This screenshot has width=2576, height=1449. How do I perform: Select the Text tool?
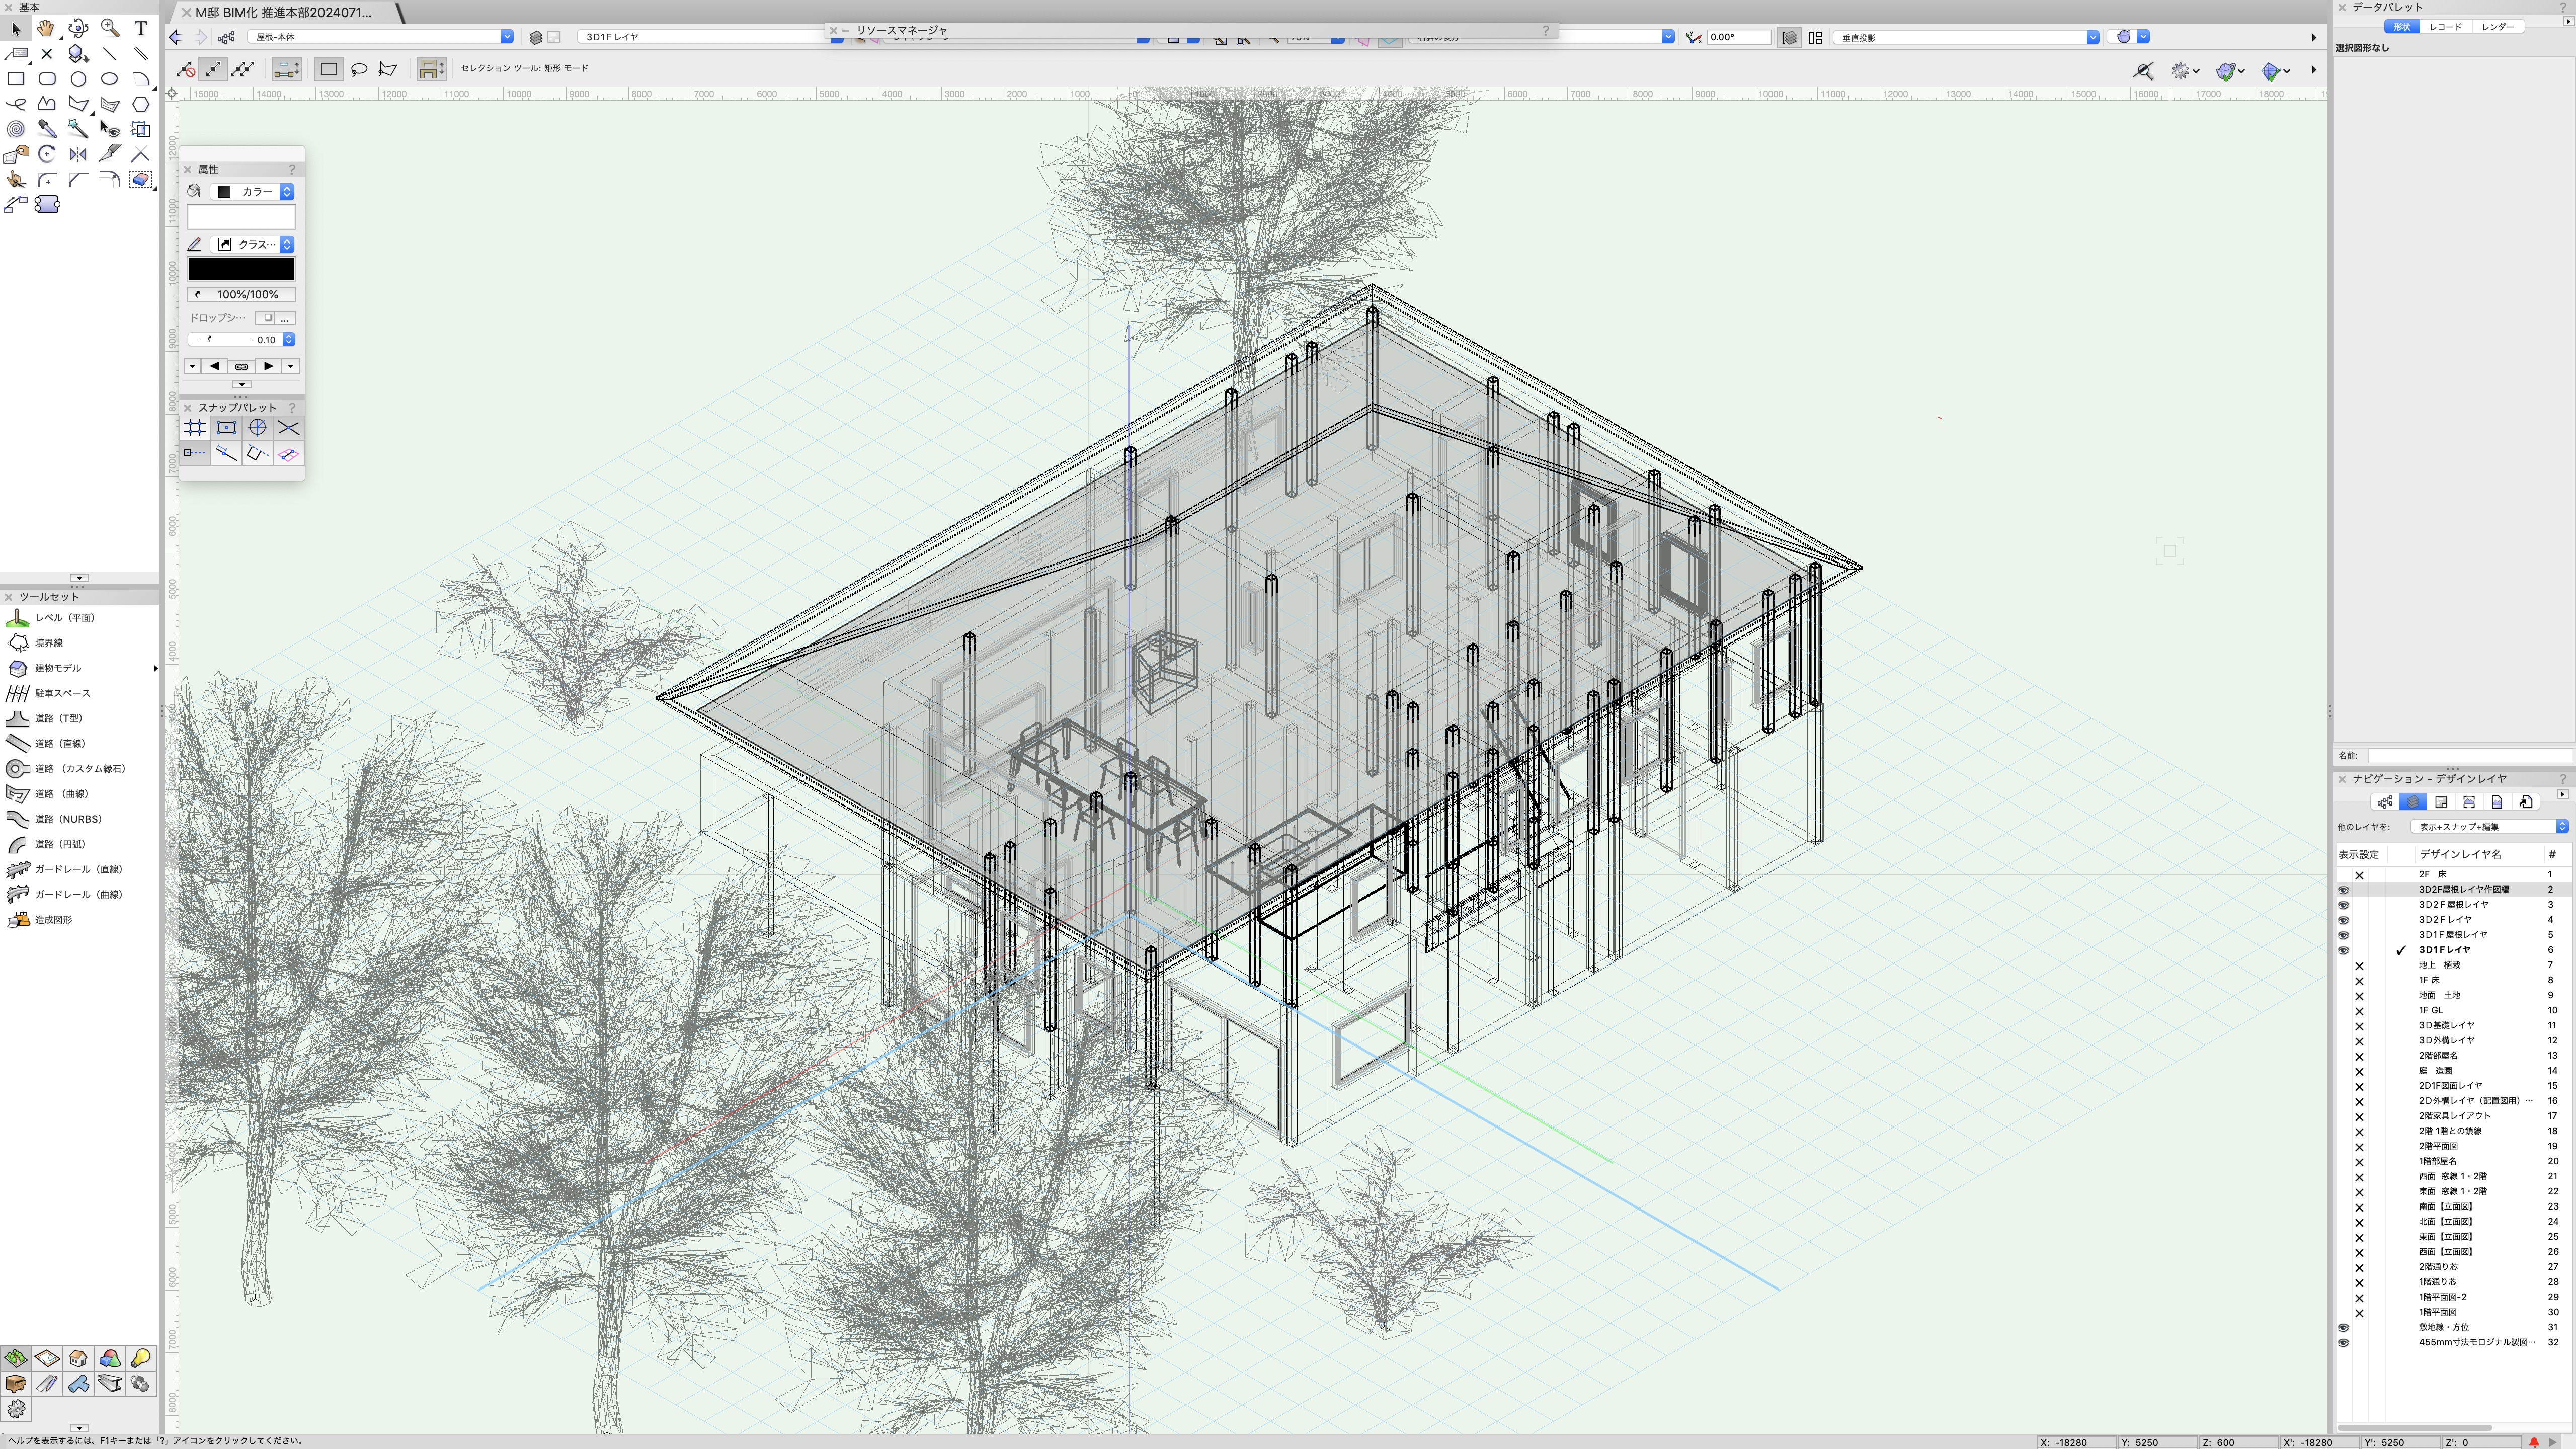click(x=140, y=28)
